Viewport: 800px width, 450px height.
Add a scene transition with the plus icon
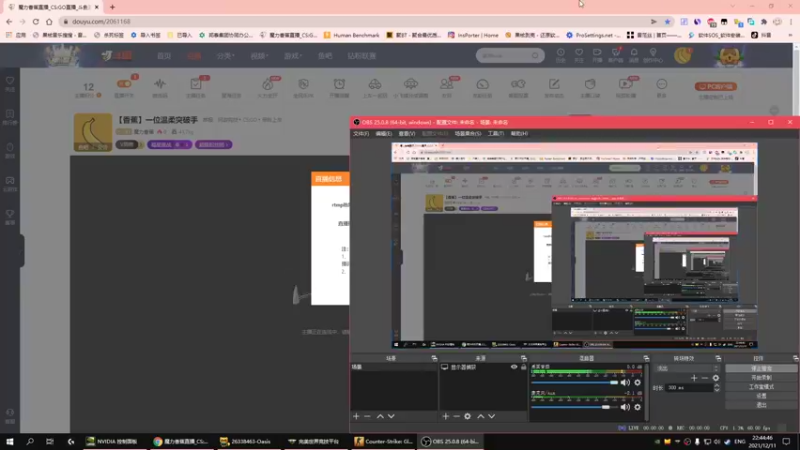pos(694,378)
